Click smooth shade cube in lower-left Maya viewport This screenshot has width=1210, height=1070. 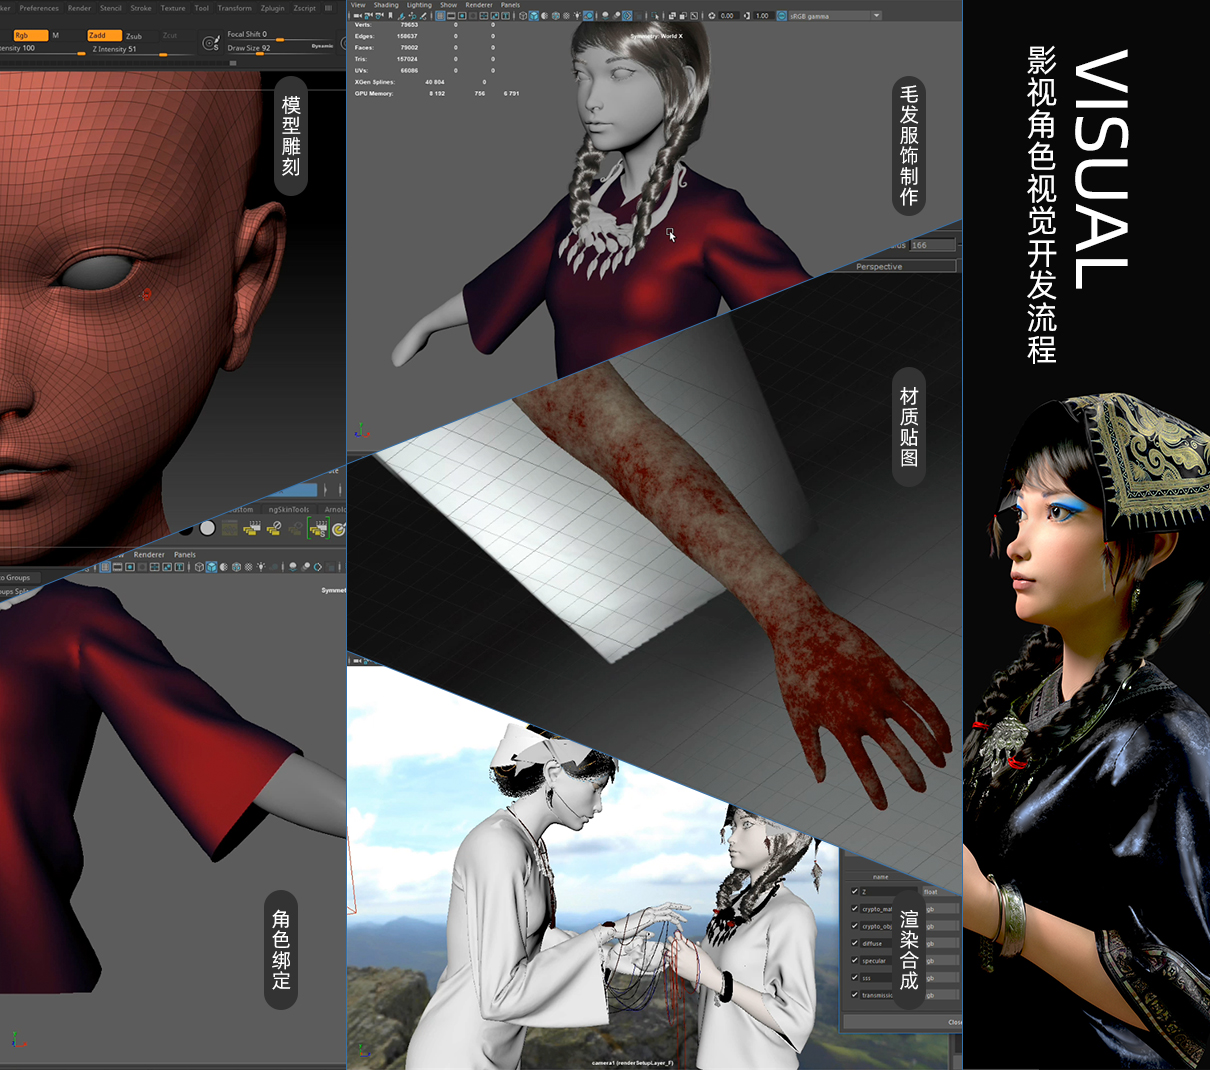point(211,567)
